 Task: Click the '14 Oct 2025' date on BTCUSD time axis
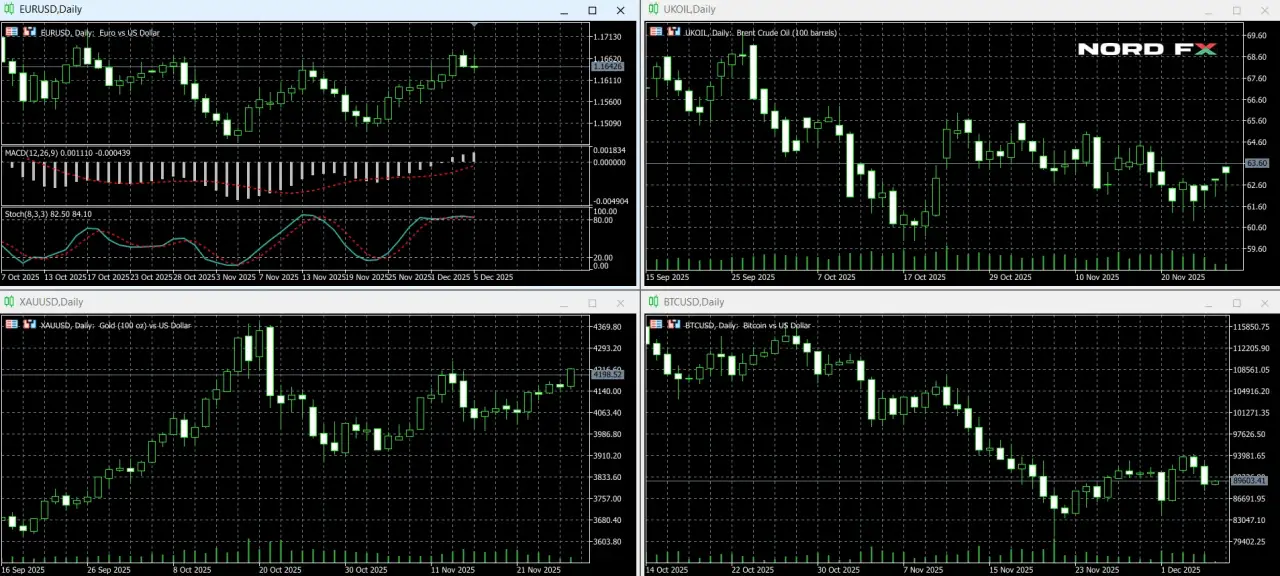point(667,570)
